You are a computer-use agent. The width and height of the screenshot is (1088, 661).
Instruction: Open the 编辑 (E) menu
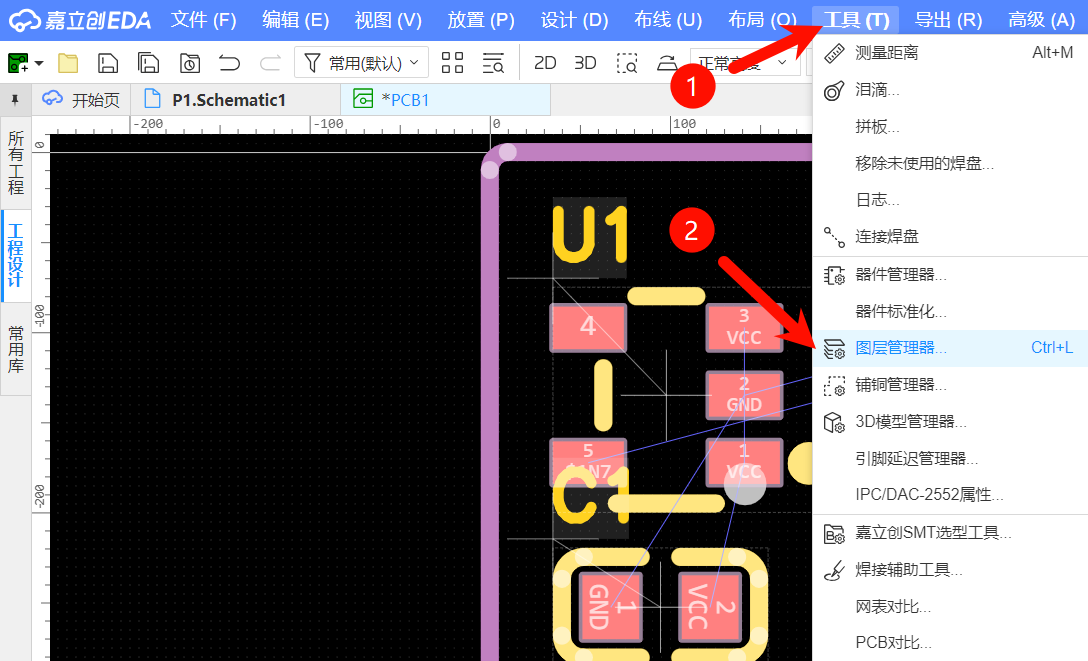click(296, 20)
